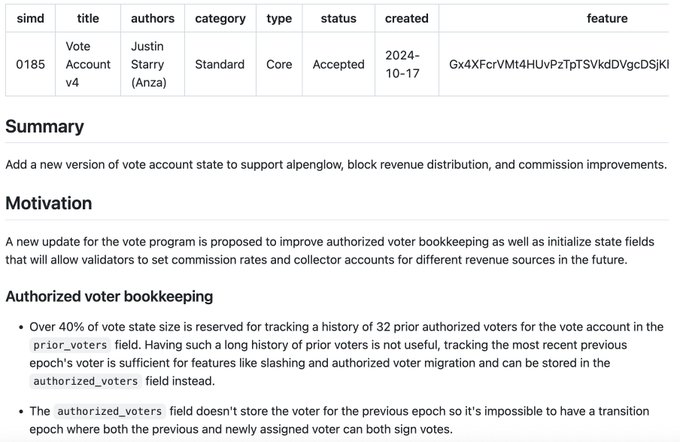Jump to the "Motivation" heading
680x442 pixels.
click(49, 204)
